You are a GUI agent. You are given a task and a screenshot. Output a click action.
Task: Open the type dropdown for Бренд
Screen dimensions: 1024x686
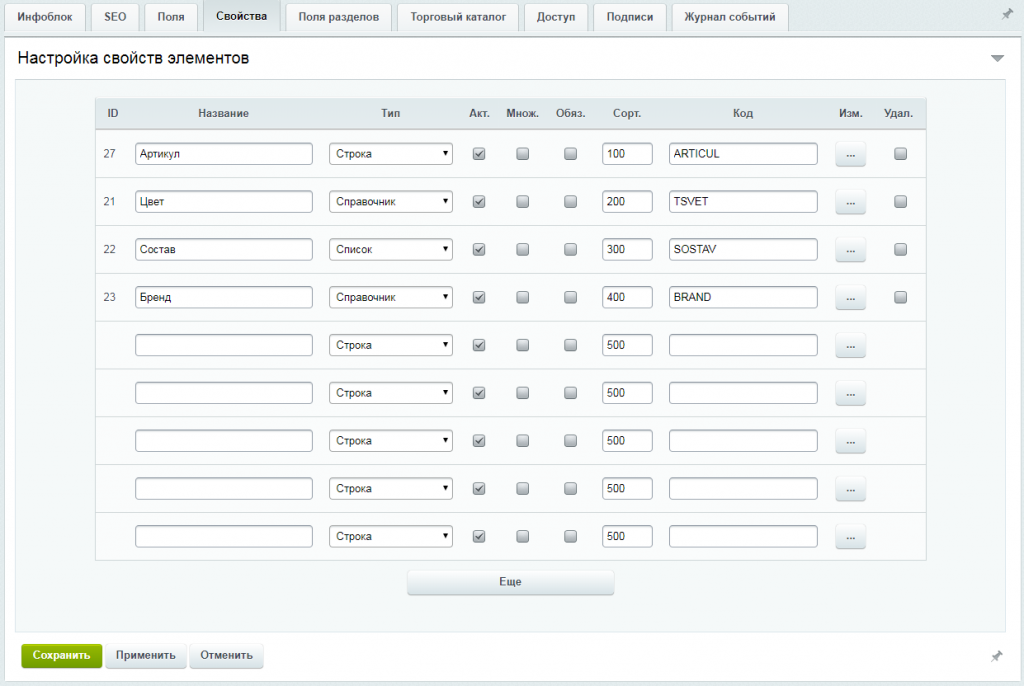pyautogui.click(x=391, y=297)
